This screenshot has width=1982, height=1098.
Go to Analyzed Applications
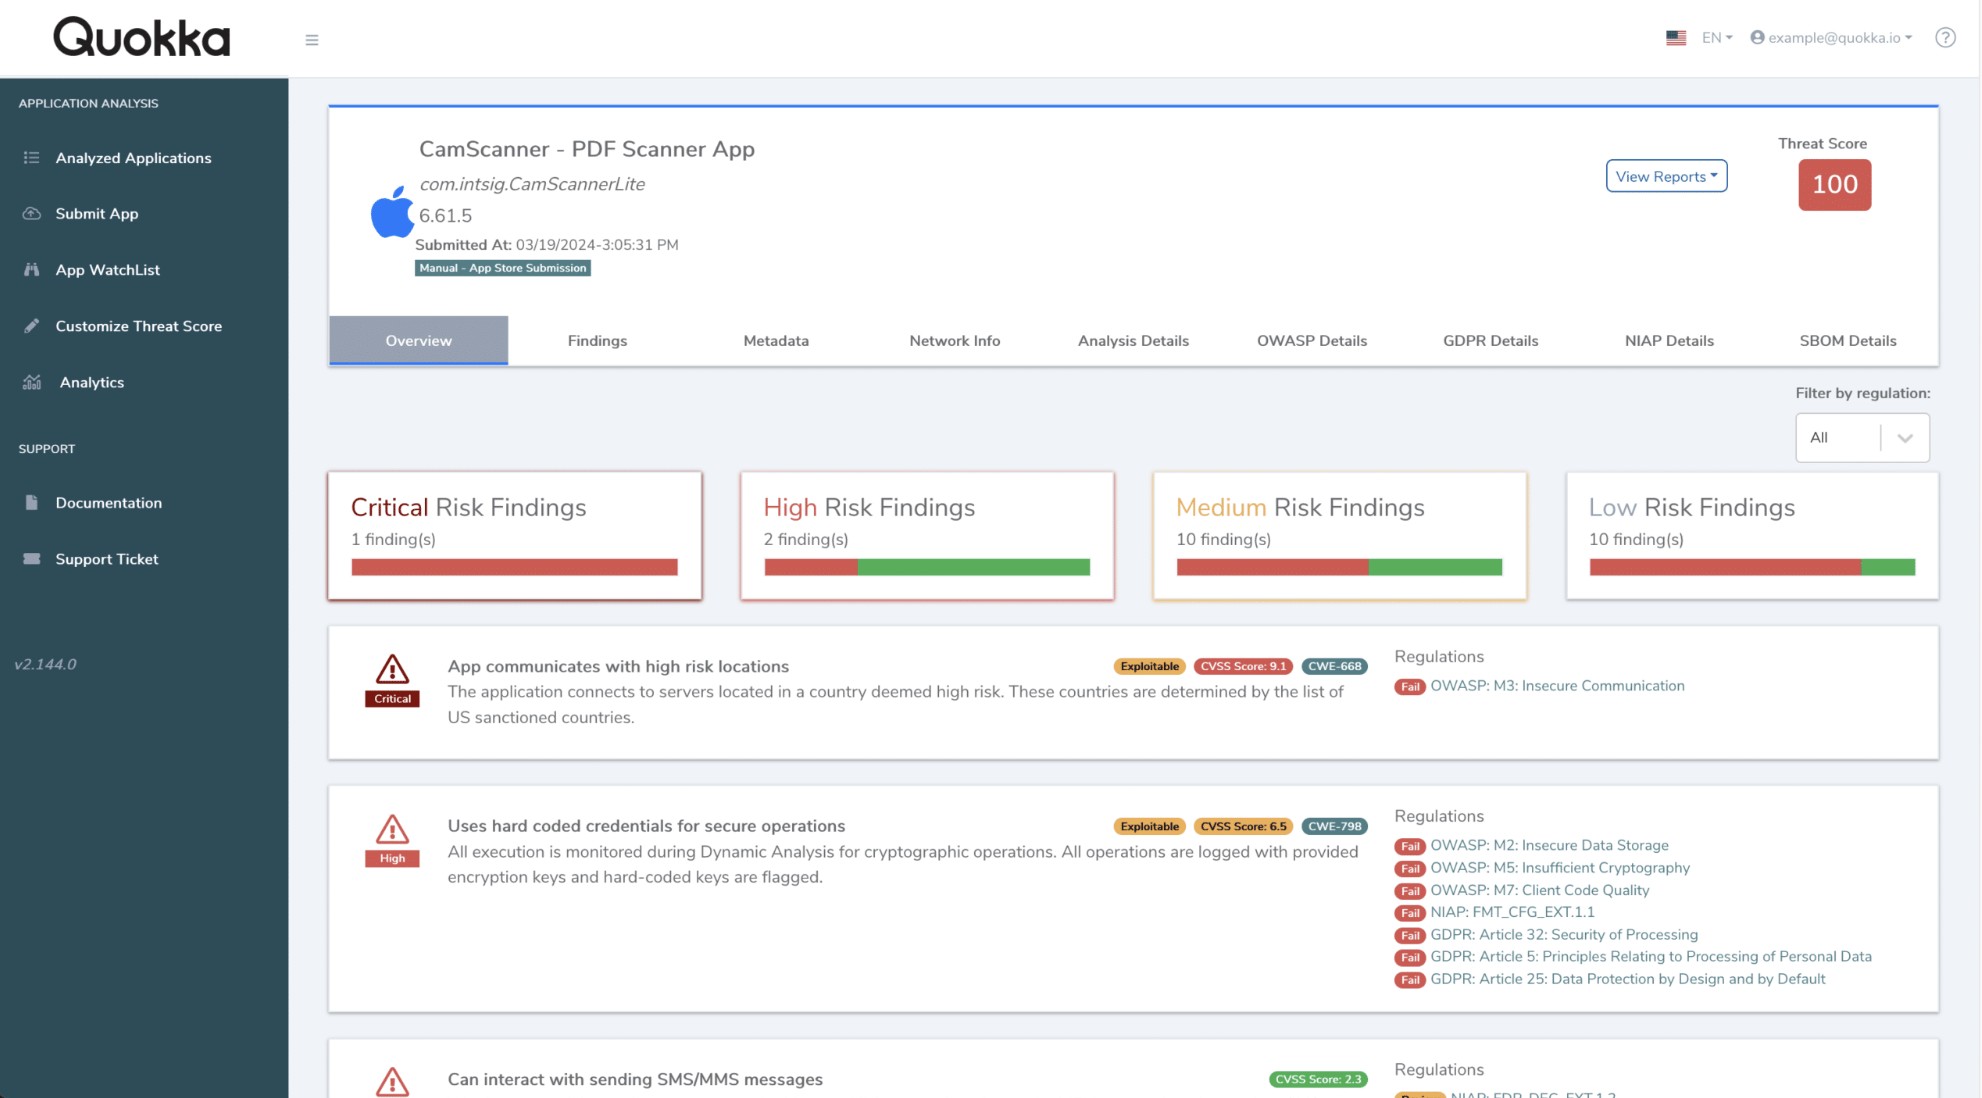pos(133,158)
